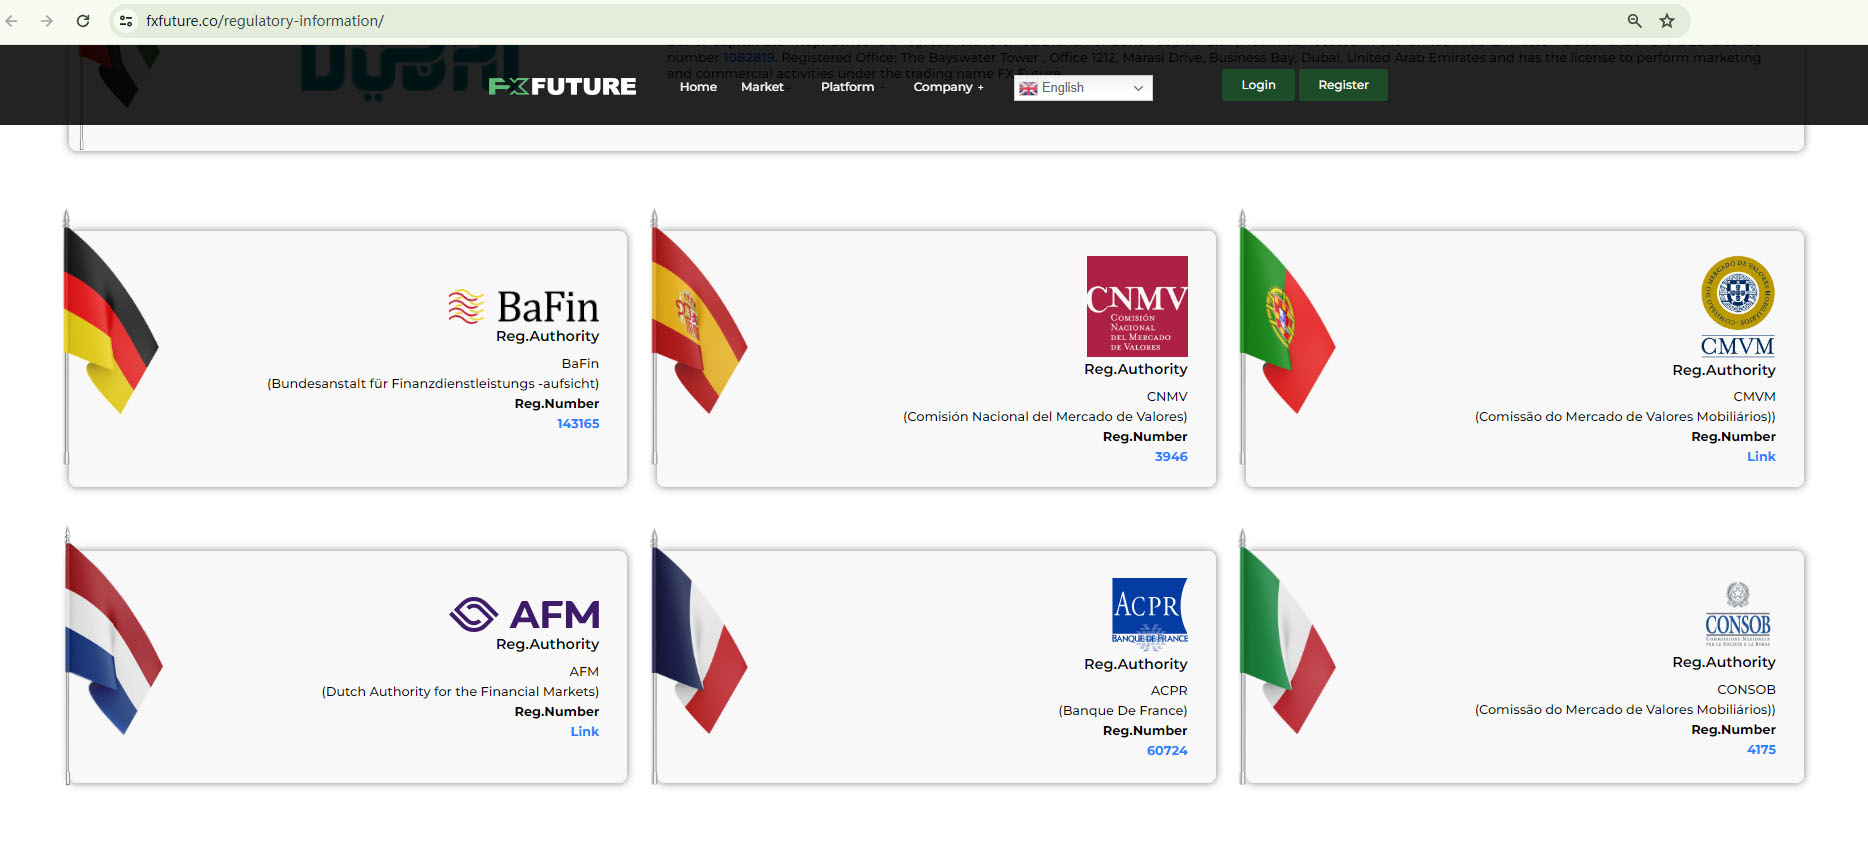Open the AFM registration Link
The width and height of the screenshot is (1868, 864).
tap(585, 732)
